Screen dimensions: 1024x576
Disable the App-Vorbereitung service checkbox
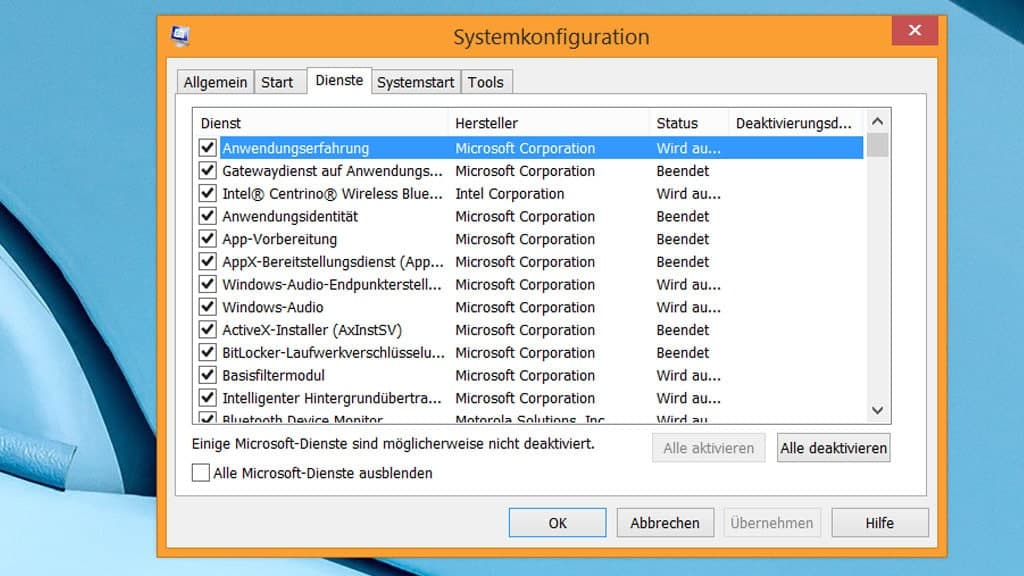208,238
